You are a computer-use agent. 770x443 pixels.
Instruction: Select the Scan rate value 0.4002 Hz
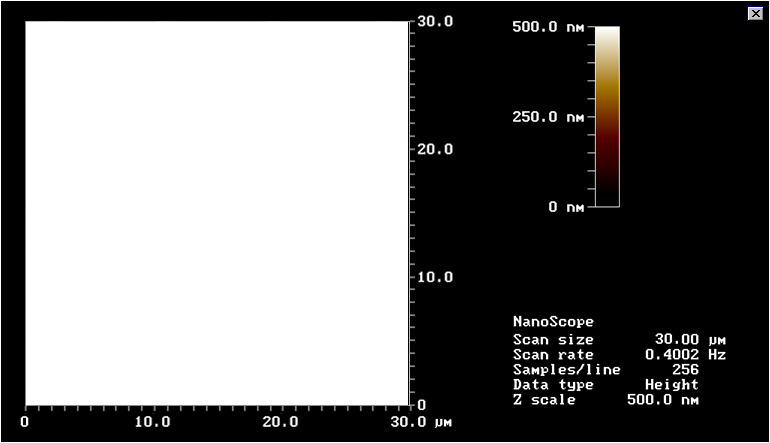[x=686, y=354]
